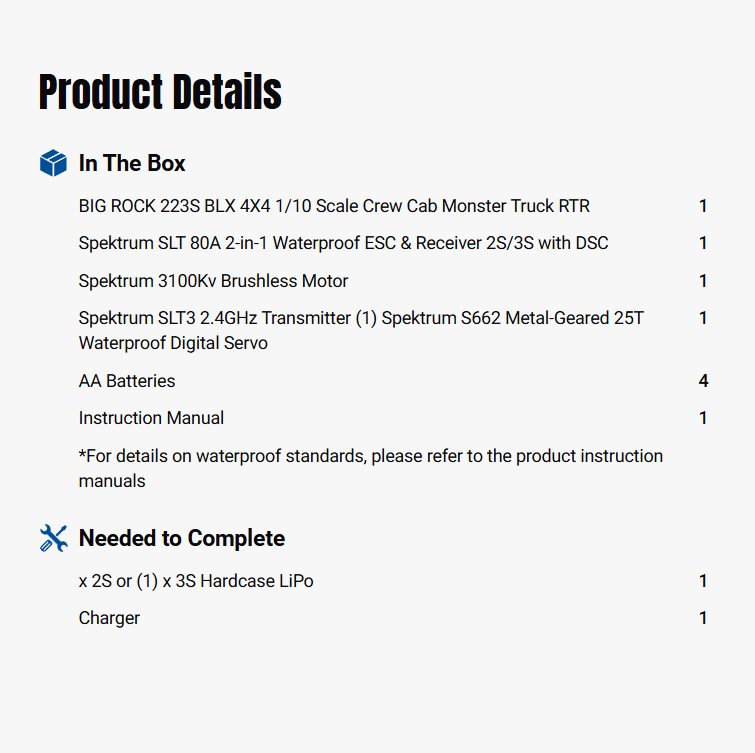Image resolution: width=755 pixels, height=753 pixels.
Task: Click the quantity beside Charger
Action: coord(703,618)
